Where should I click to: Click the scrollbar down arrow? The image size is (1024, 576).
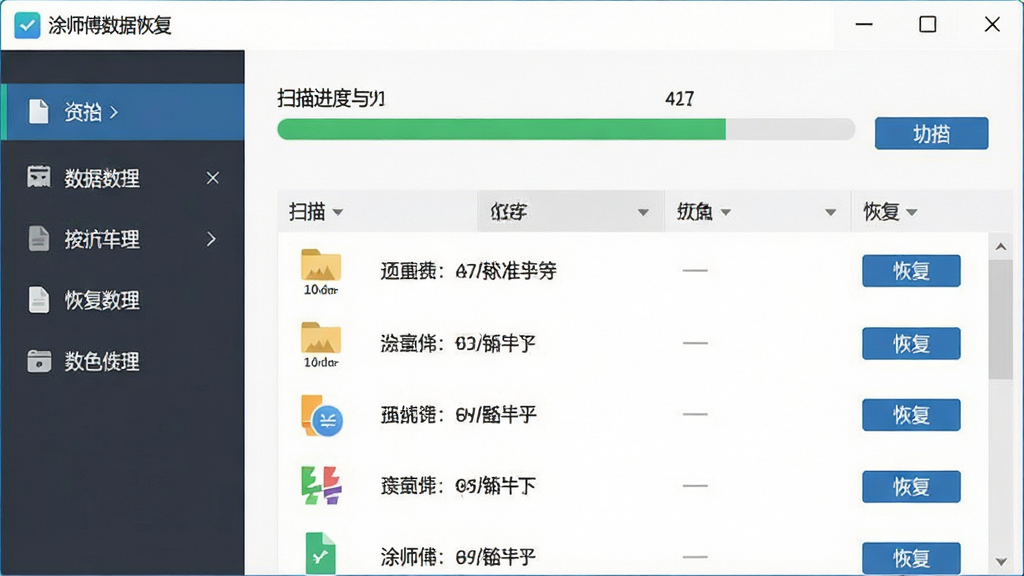[1000, 562]
